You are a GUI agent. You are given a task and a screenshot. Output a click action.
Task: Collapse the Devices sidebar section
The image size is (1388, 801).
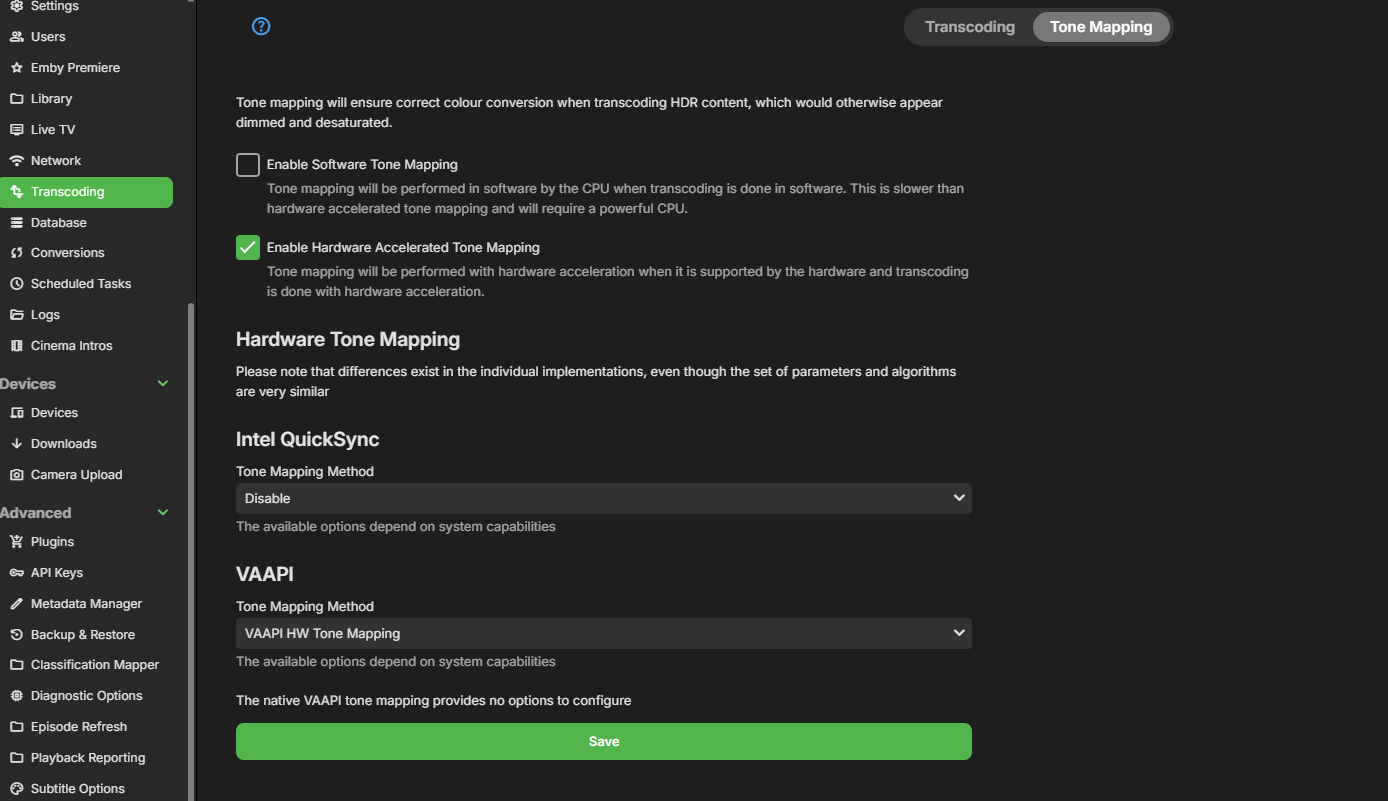[x=163, y=384]
